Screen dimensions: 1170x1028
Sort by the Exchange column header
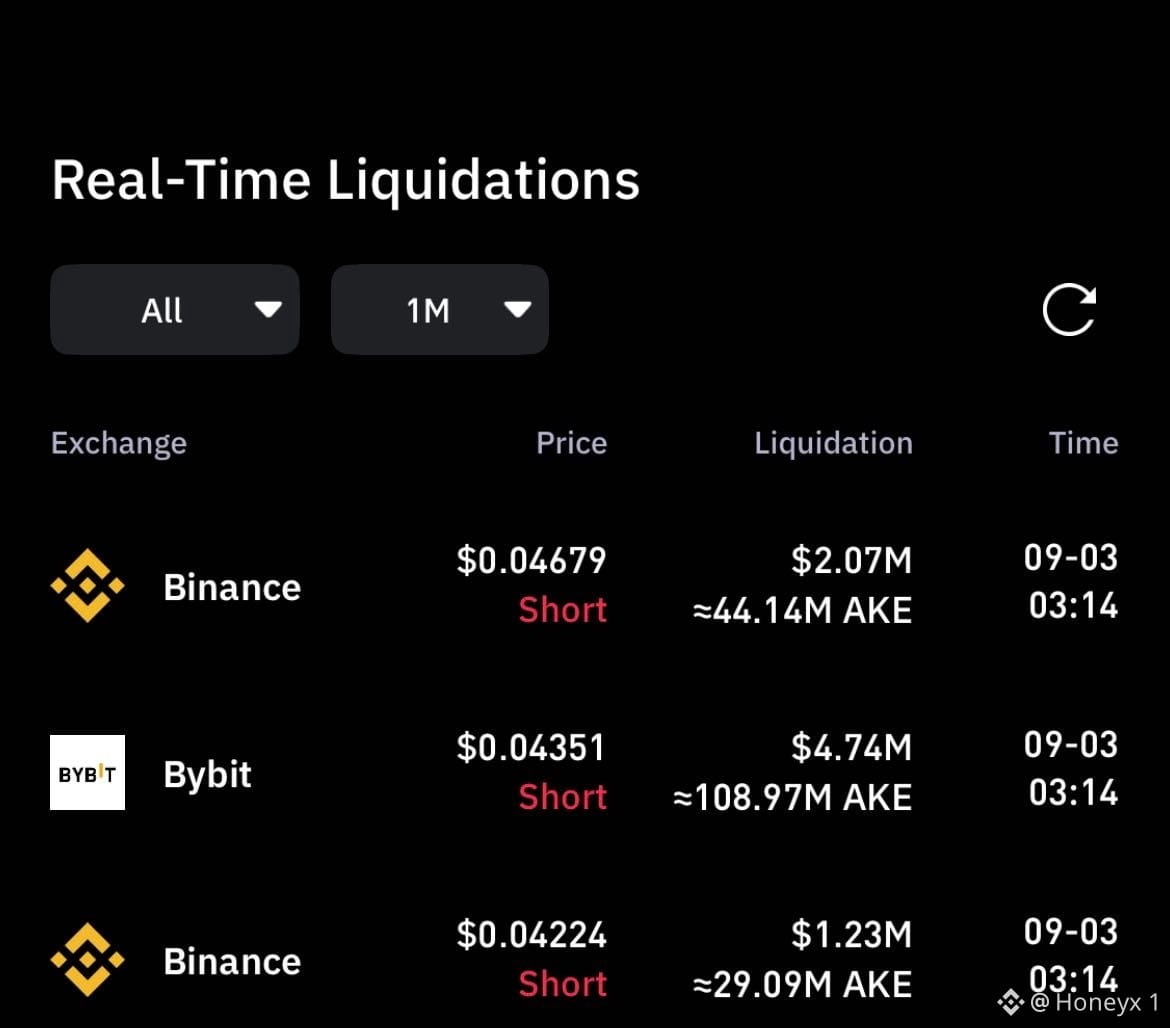click(x=119, y=443)
